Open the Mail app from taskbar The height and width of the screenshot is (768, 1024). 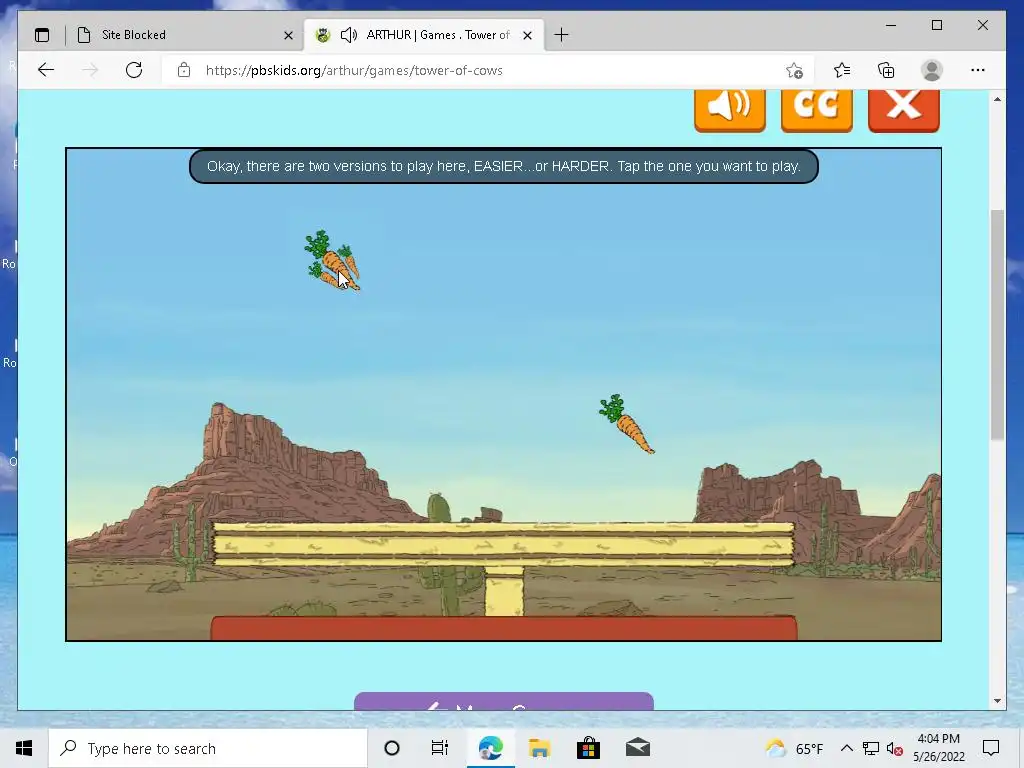(x=638, y=748)
